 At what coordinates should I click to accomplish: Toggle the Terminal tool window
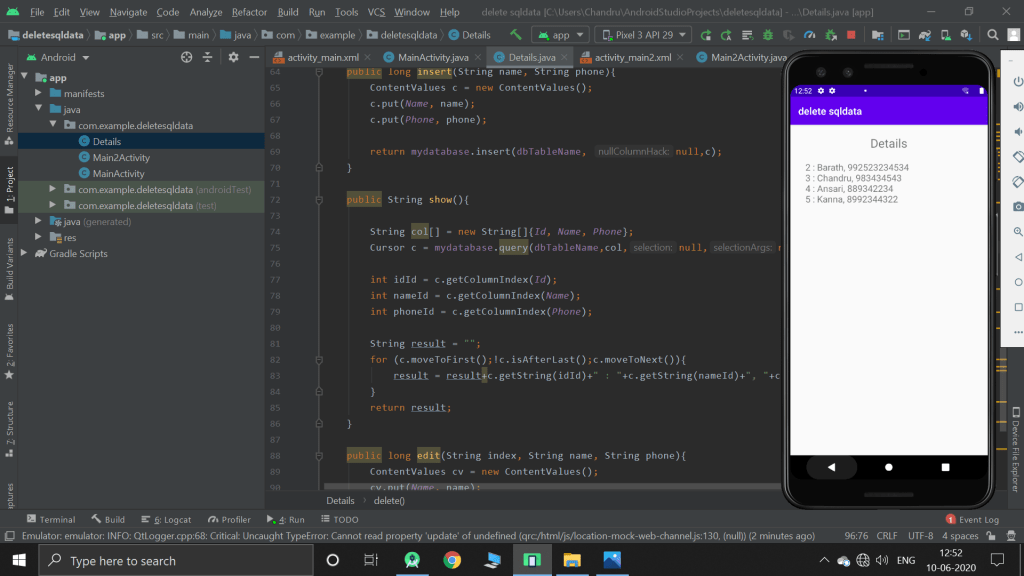coord(50,520)
